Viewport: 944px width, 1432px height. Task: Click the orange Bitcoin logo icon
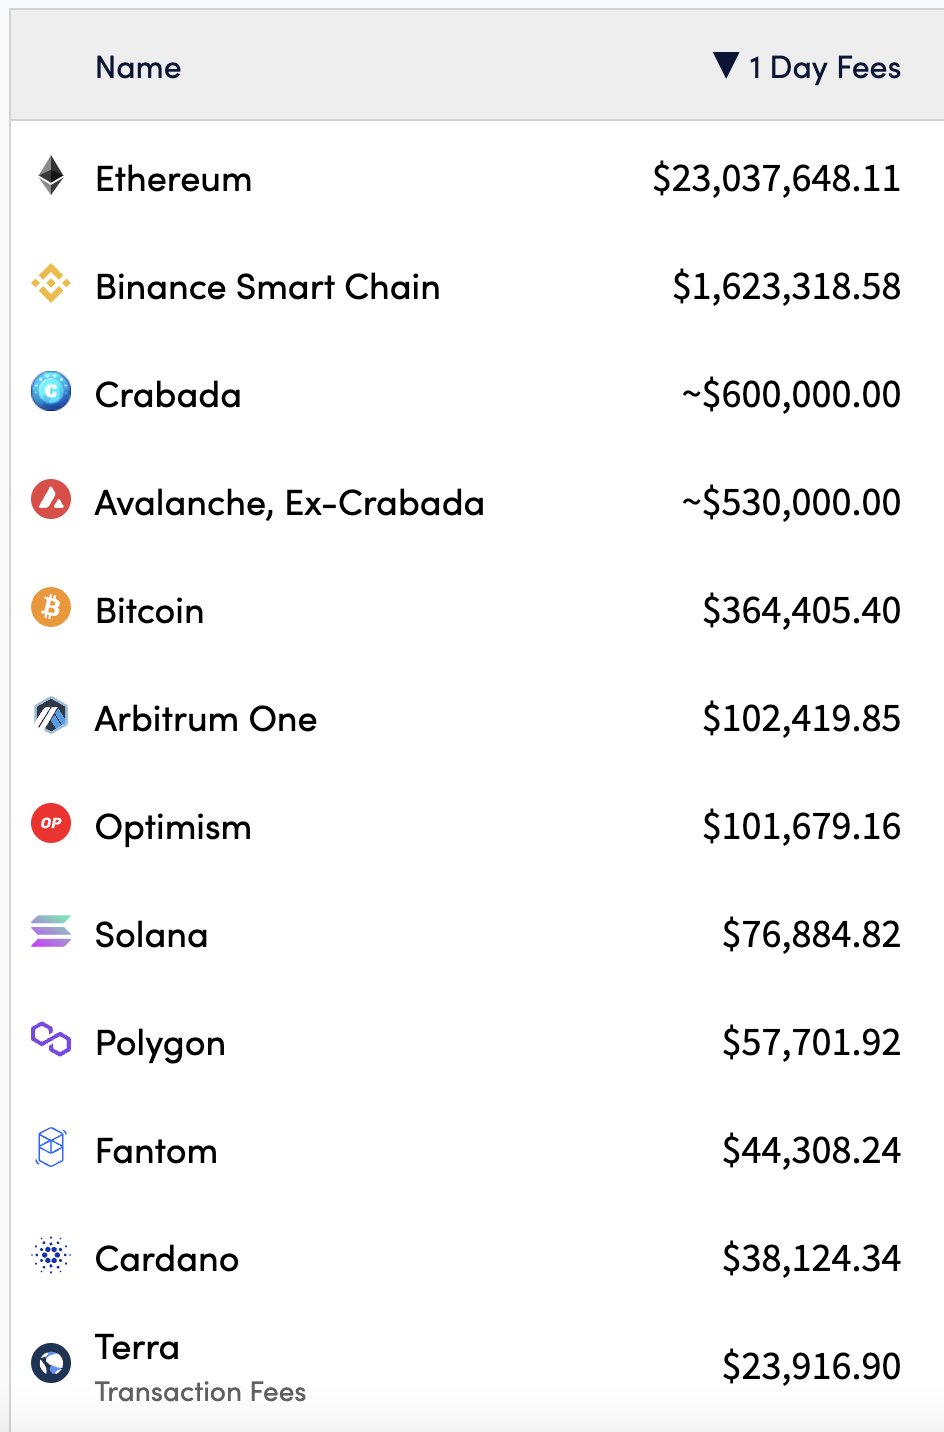[51, 607]
